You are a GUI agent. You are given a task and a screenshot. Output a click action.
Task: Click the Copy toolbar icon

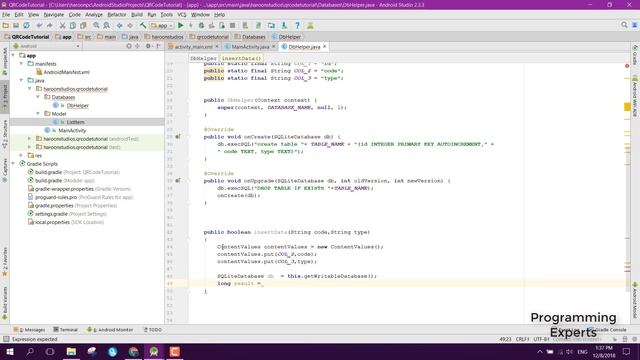point(73,25)
